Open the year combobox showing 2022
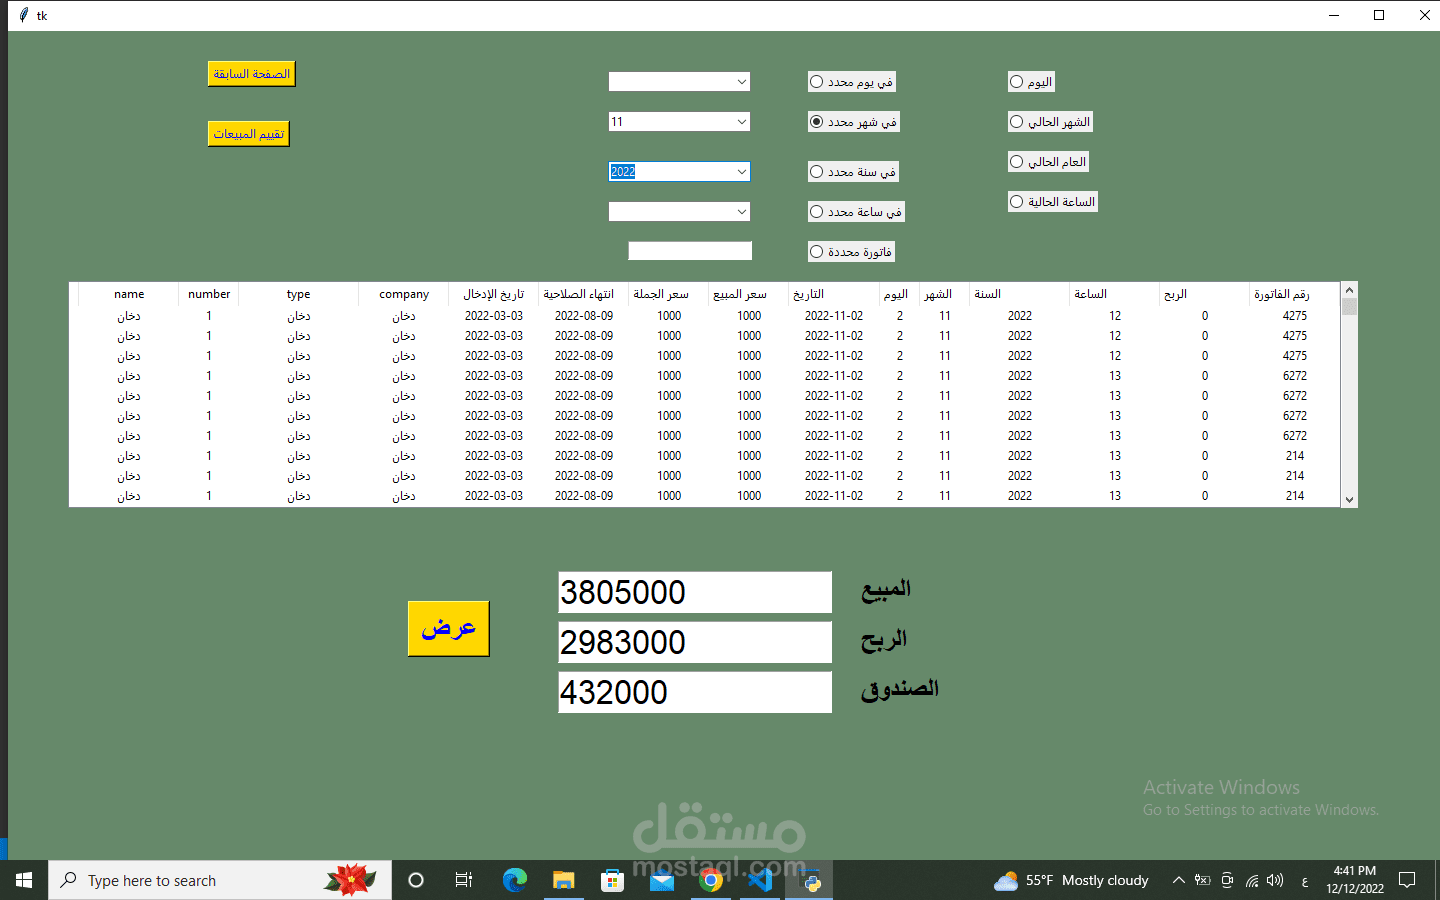Screen dimensions: 1440x900 pos(679,172)
